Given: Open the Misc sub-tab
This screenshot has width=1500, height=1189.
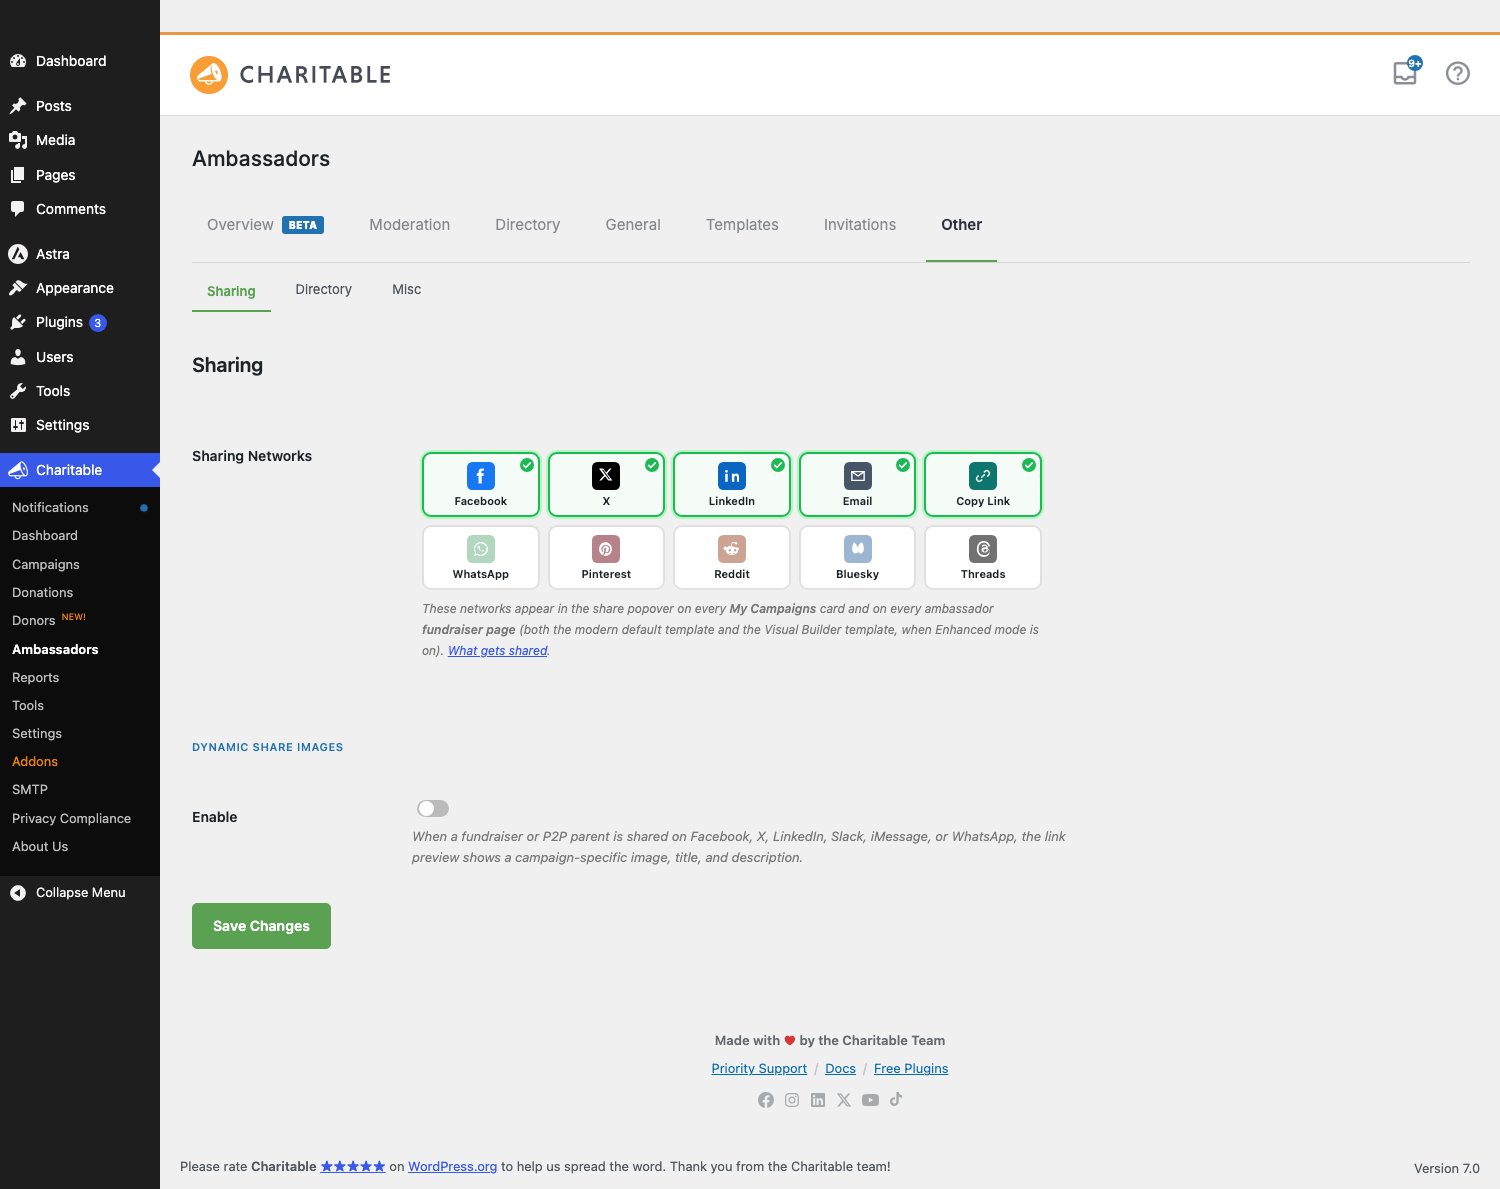Looking at the screenshot, I should coord(407,290).
